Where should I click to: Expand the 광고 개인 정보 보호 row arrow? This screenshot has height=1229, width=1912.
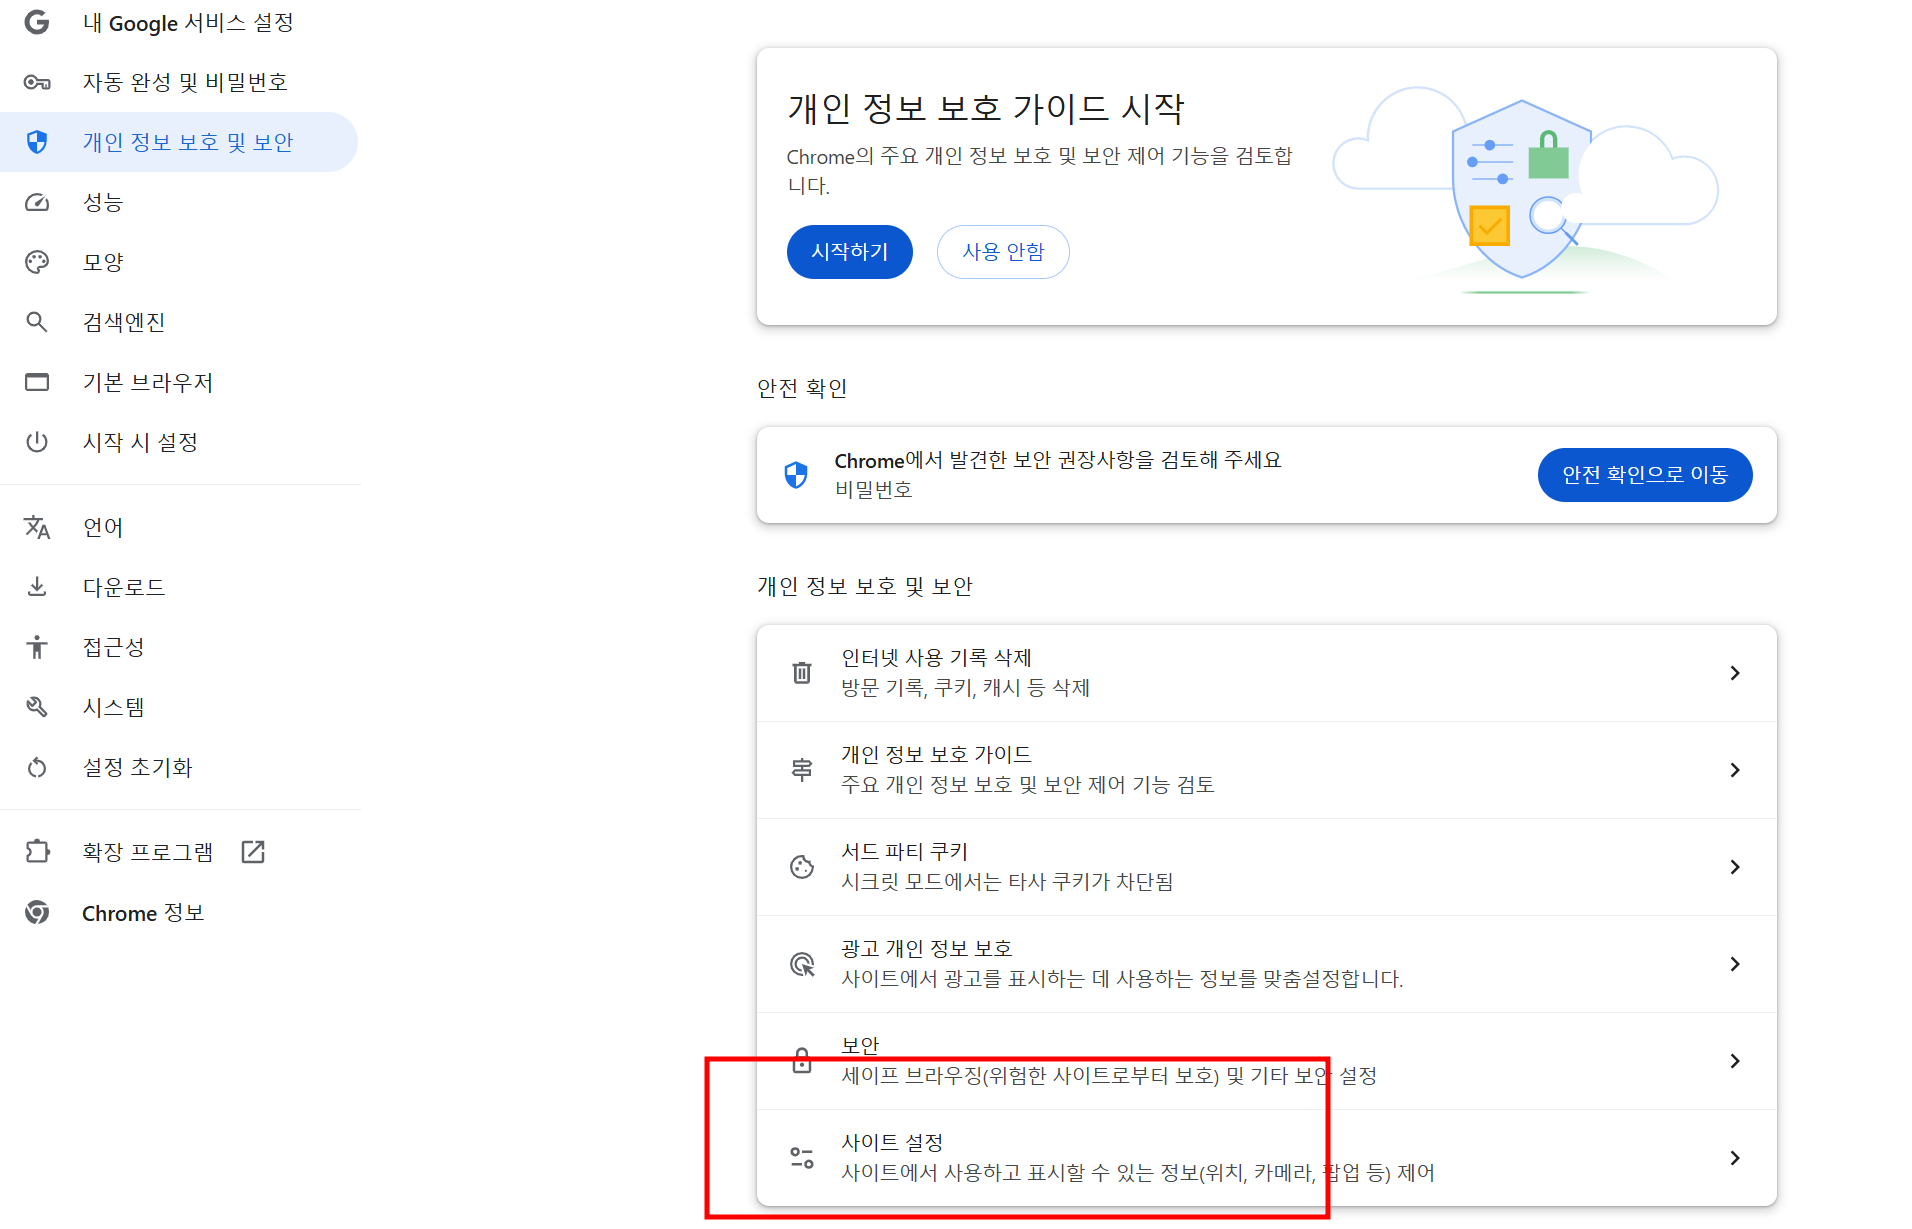click(x=1735, y=964)
